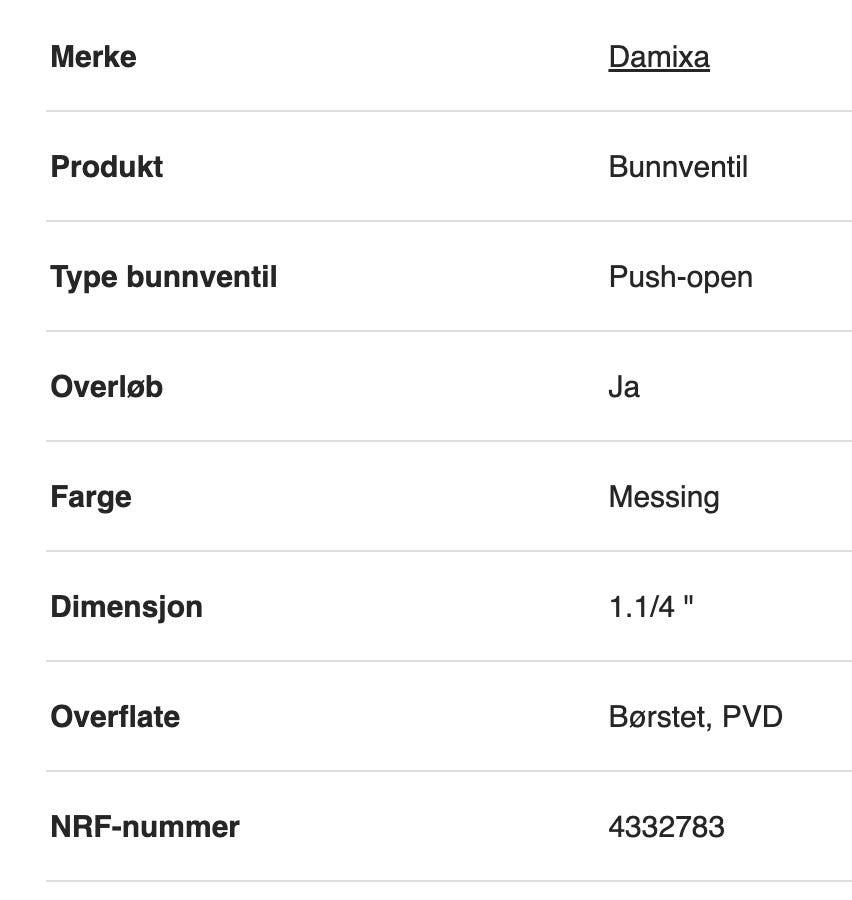Select the Push-open value text
Image resolution: width=852 pixels, height=900 pixels.
pyautogui.click(x=680, y=277)
